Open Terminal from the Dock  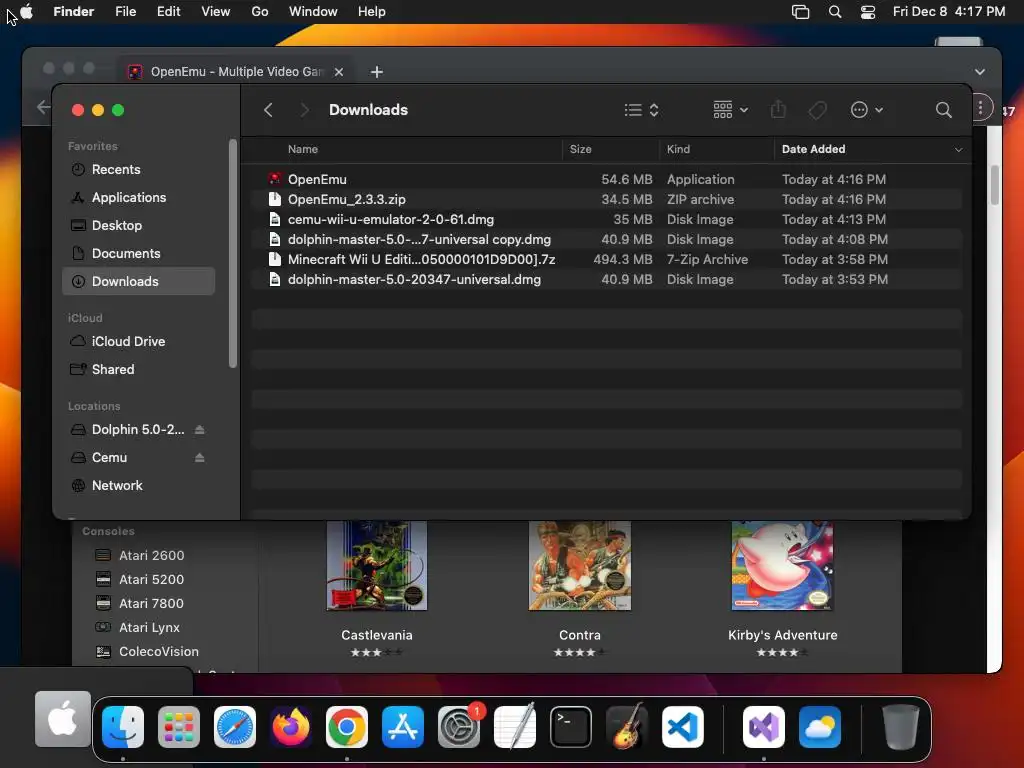(x=571, y=727)
